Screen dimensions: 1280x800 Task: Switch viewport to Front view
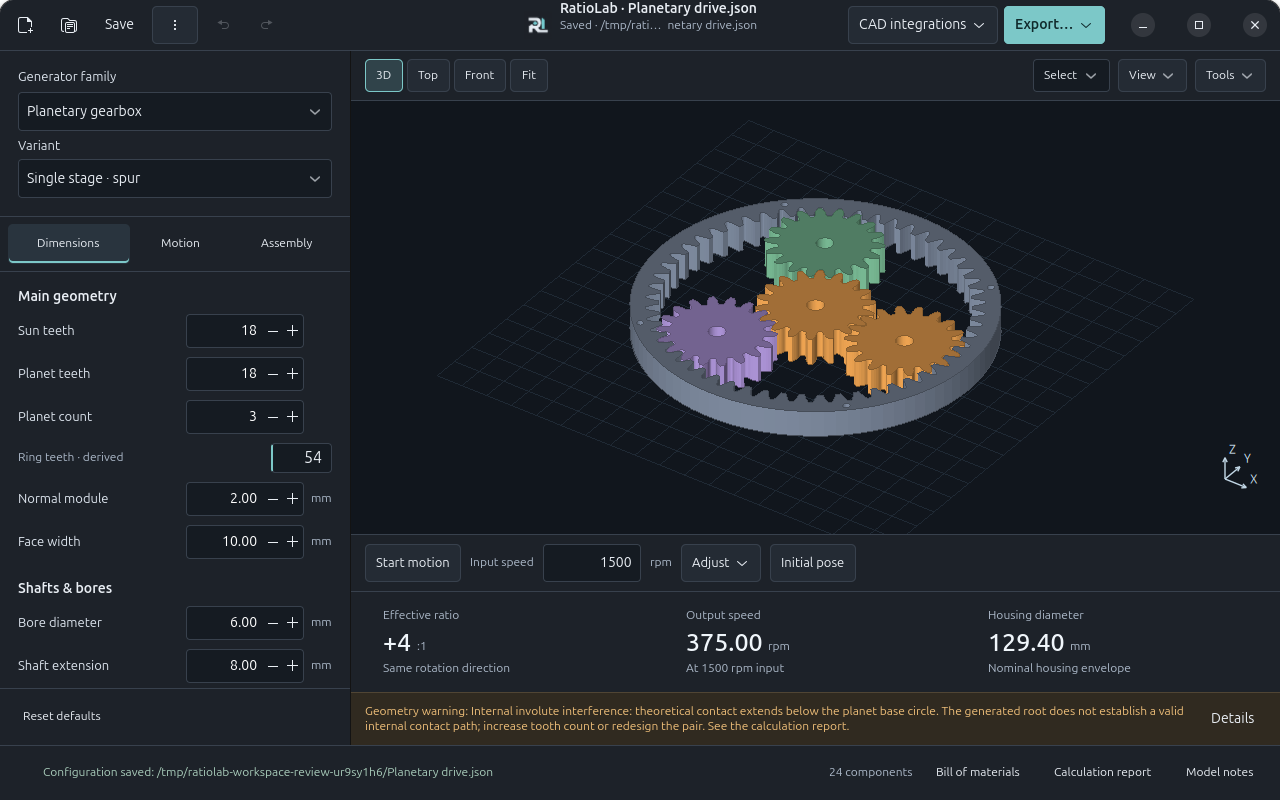click(480, 75)
